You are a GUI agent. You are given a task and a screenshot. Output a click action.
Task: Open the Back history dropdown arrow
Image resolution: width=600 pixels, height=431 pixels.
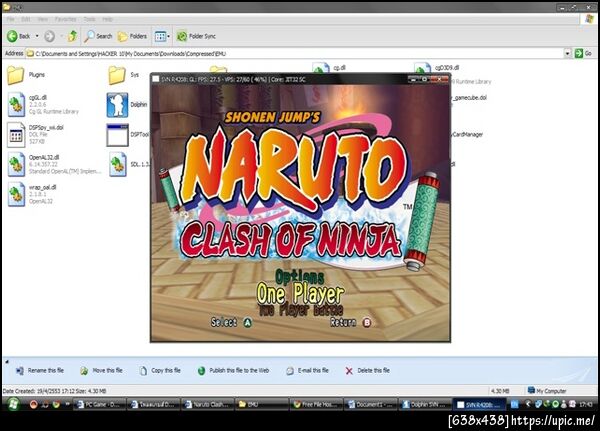click(x=37, y=36)
